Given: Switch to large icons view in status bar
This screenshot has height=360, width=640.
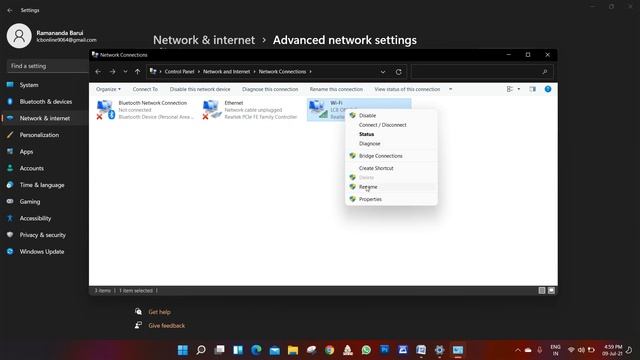Looking at the screenshot, I should click(551, 291).
